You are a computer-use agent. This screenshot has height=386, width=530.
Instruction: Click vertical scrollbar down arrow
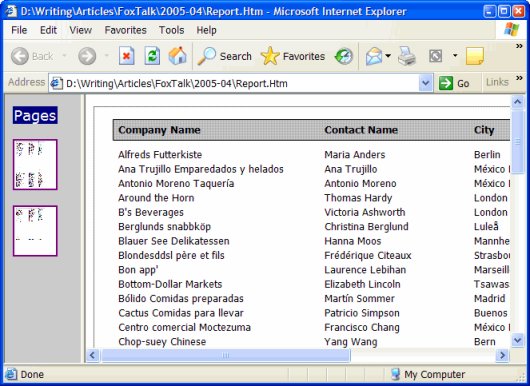[517, 340]
